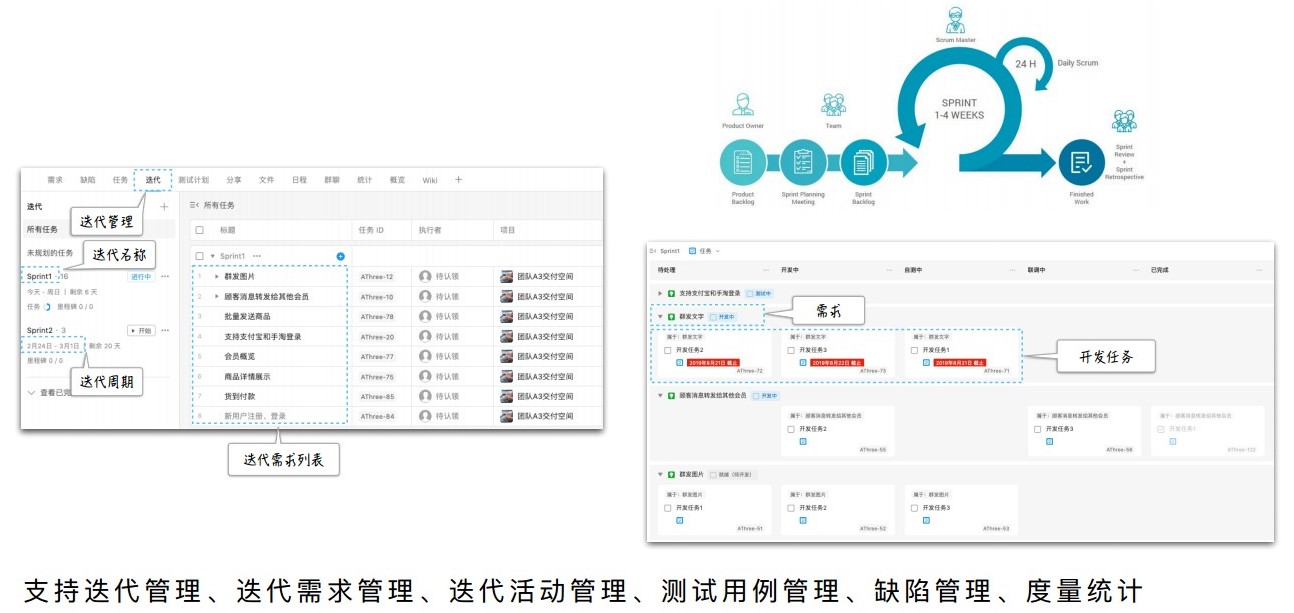The width and height of the screenshot is (1294, 613).
Task: Check the checkbox for 开发任务3 in card AThree-56
Action: 1038,429
